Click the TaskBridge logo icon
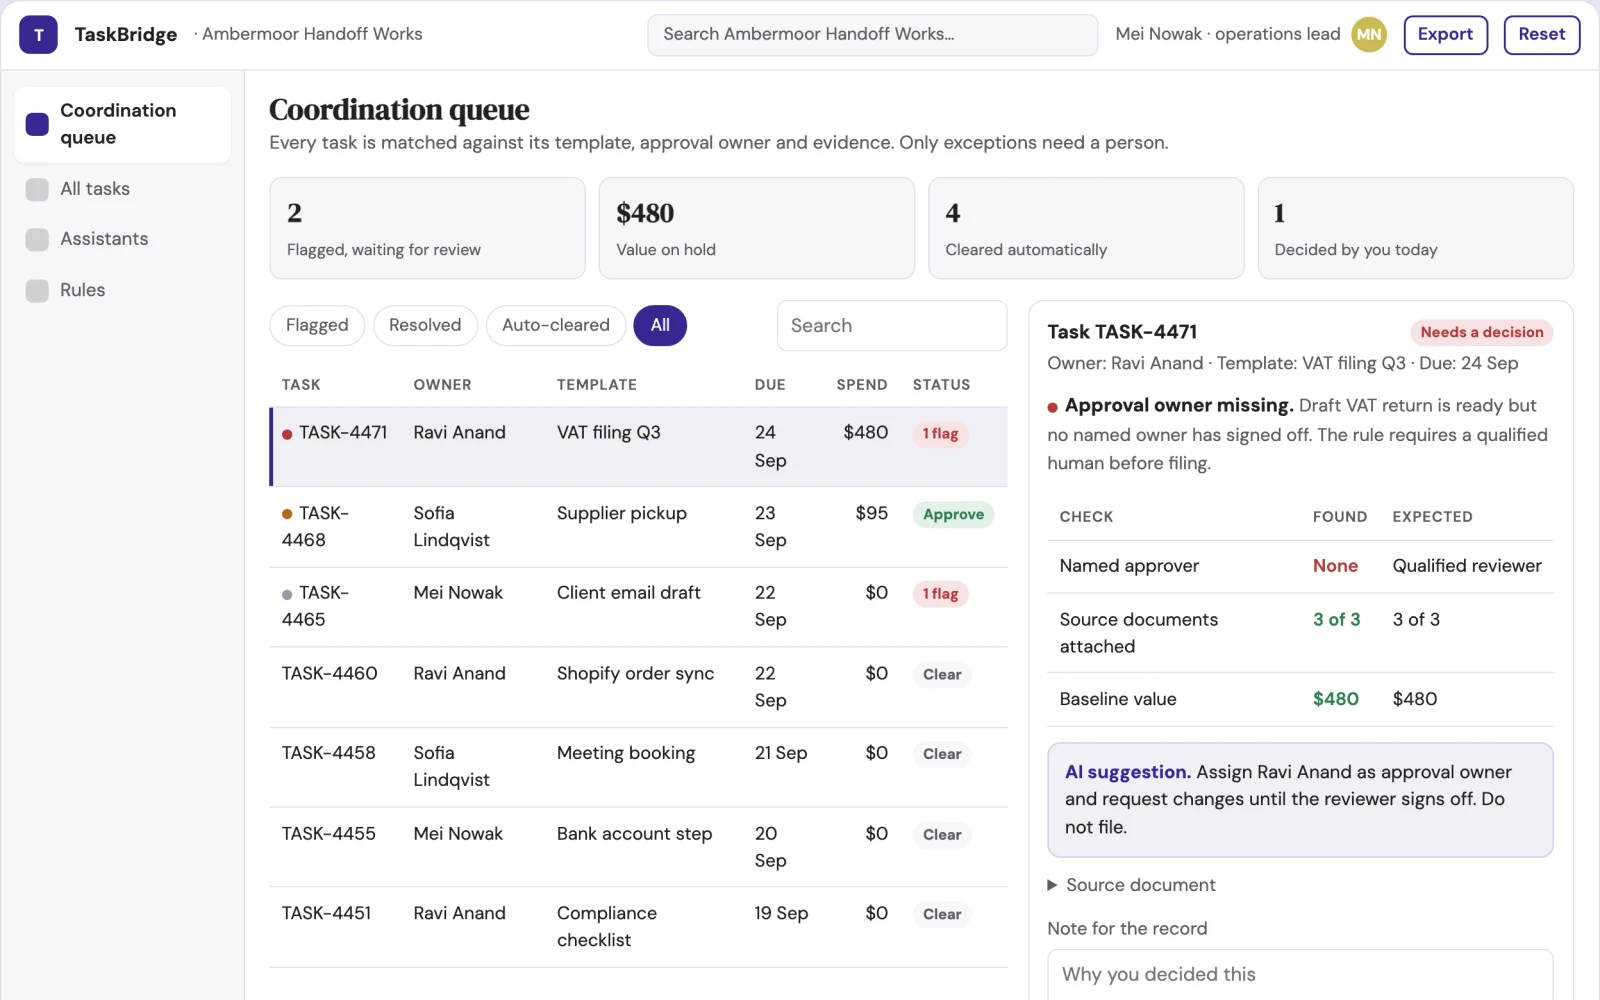1600x1000 pixels. tap(38, 35)
